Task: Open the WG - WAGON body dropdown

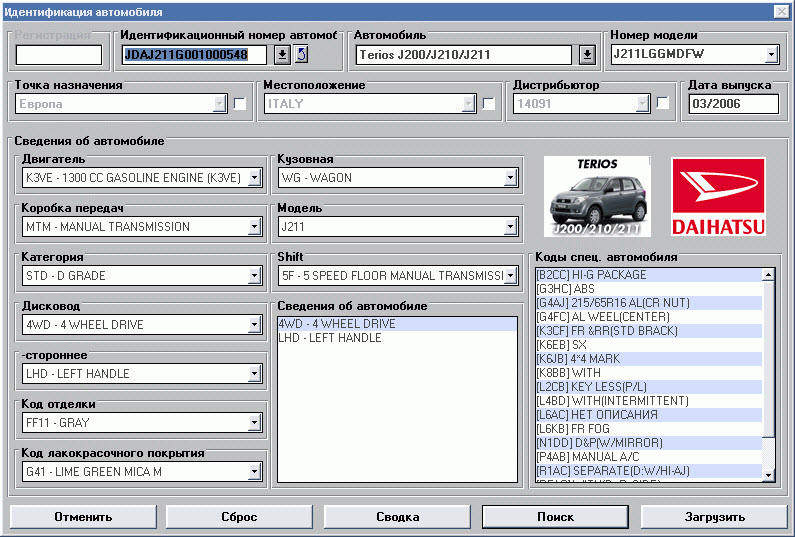Action: (x=511, y=178)
